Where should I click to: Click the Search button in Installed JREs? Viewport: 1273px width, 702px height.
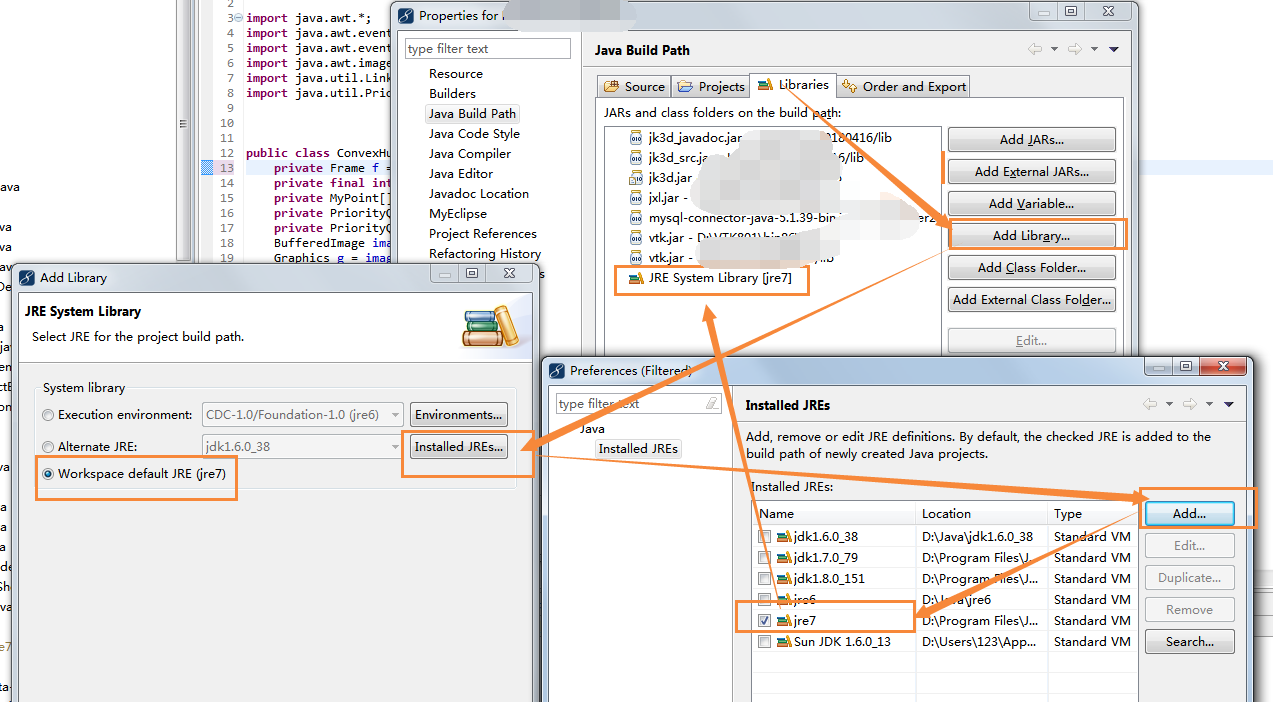click(1189, 641)
